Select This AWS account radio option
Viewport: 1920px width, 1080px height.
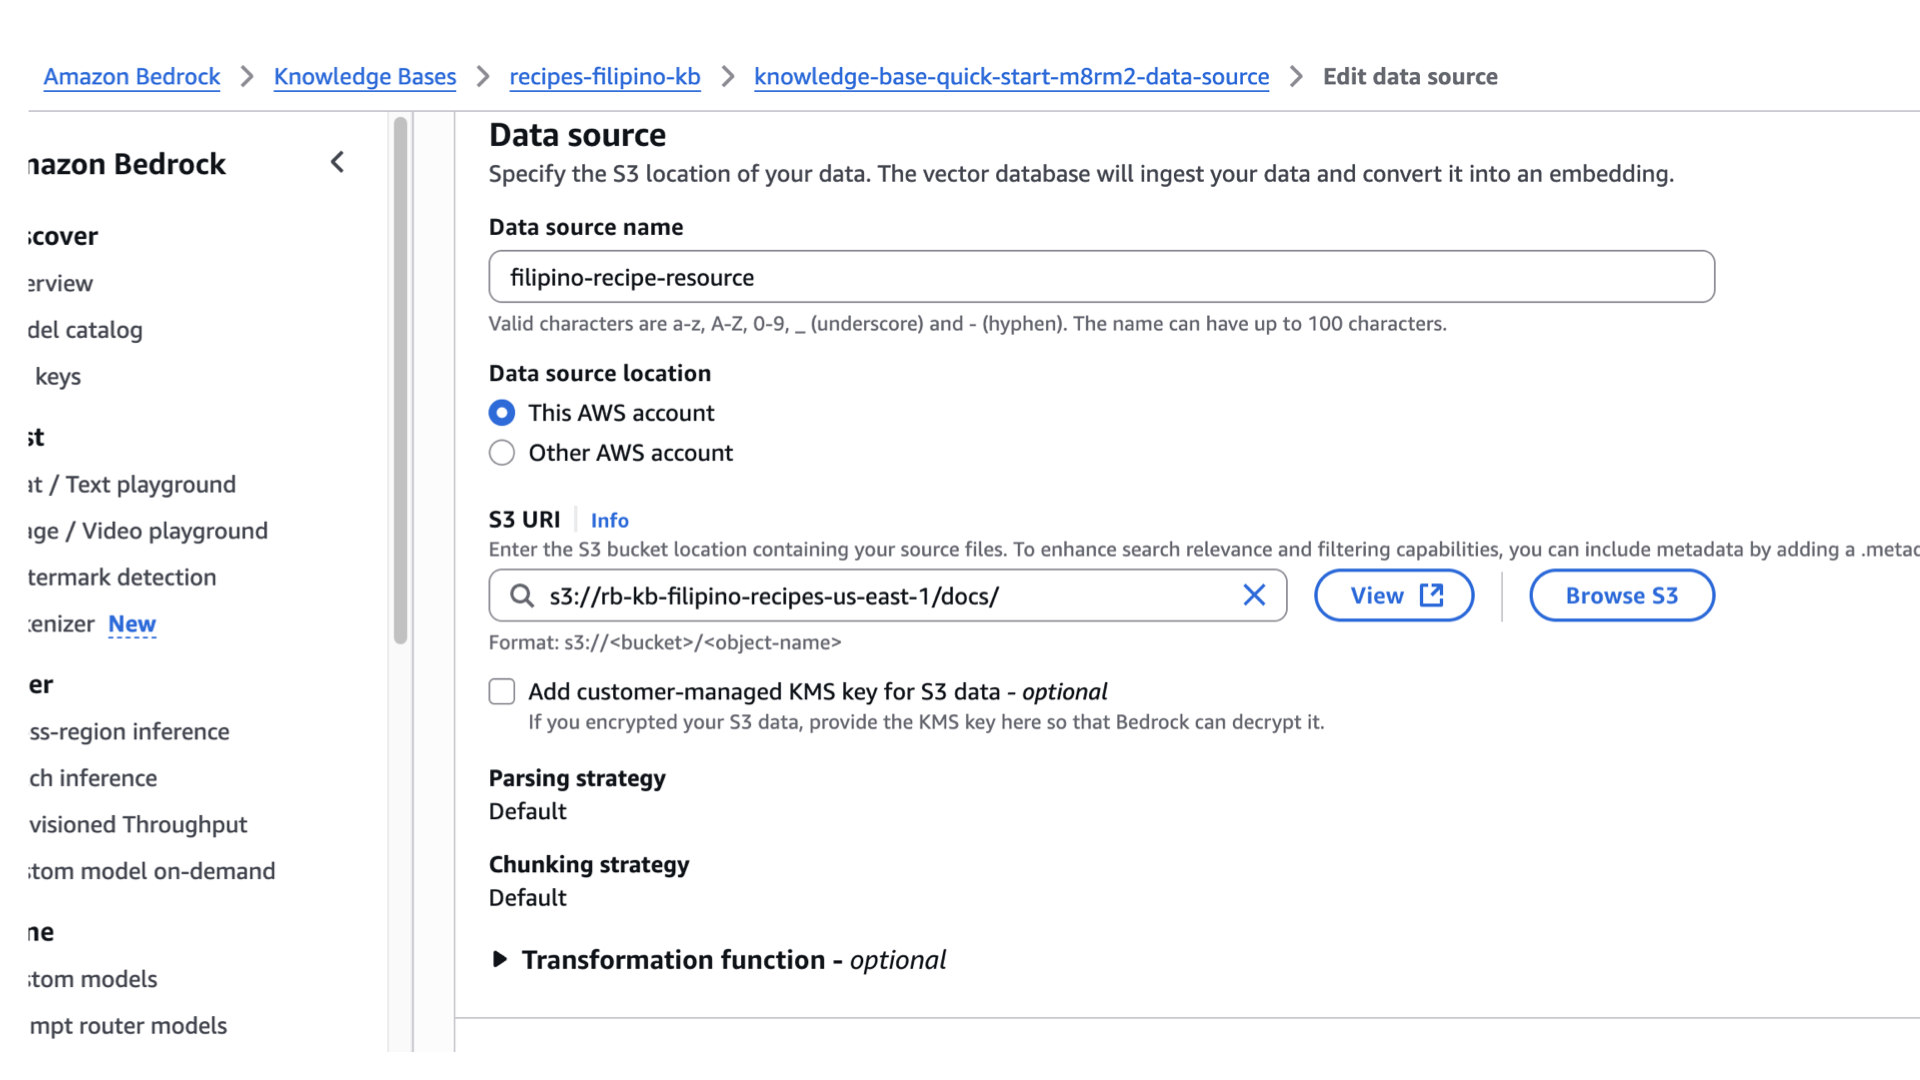[502, 413]
